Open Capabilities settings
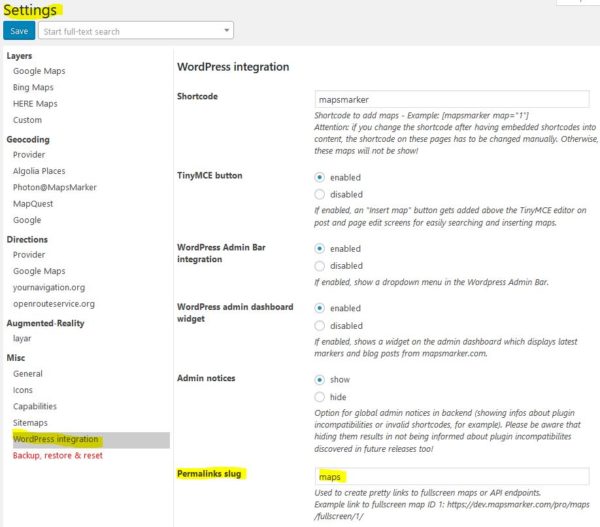This screenshot has width=600, height=527. pyautogui.click(x=34, y=406)
